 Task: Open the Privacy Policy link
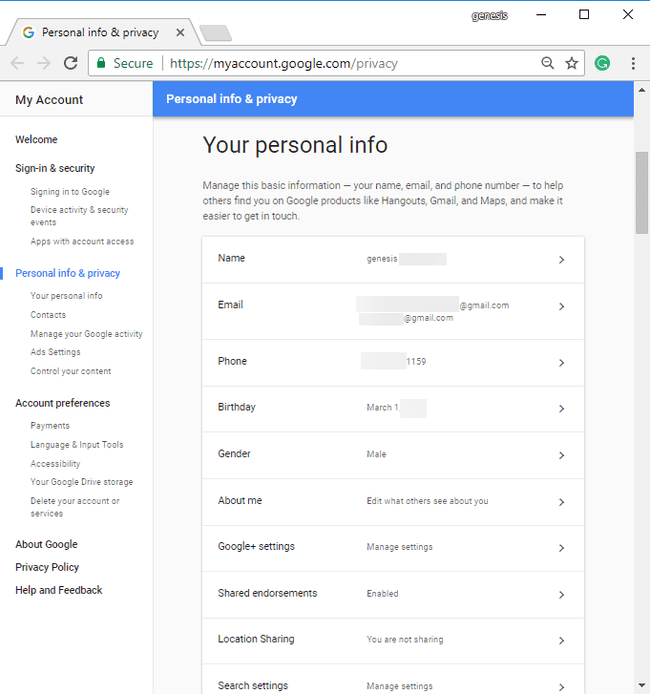(x=47, y=567)
